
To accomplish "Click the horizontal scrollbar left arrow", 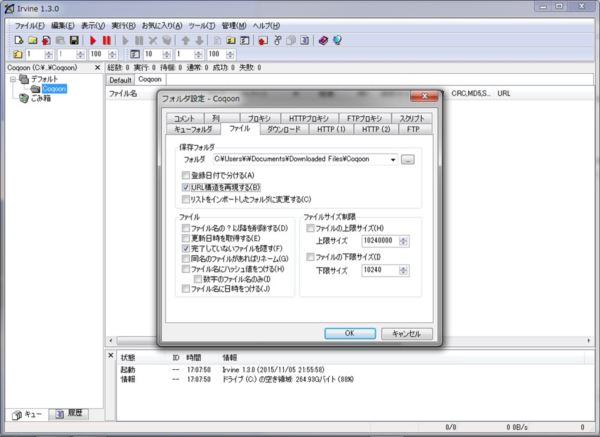I will 111,340.
